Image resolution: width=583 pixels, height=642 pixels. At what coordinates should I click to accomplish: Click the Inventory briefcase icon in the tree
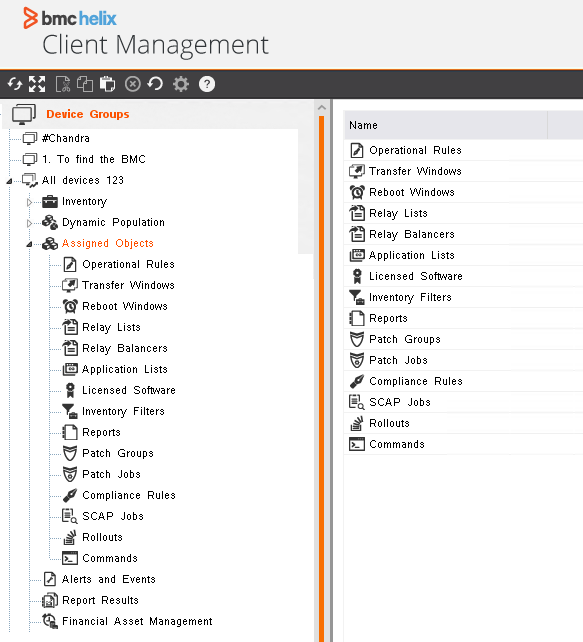pyautogui.click(x=50, y=201)
